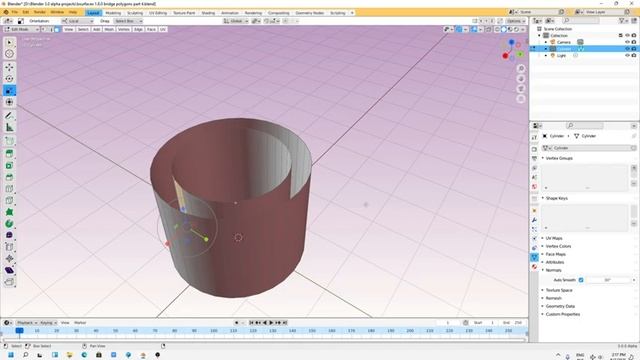Viewport: 640px width, 360px height.
Task: Click frame 100 on the timeline ruler
Action: pyautogui.click(x=213, y=331)
